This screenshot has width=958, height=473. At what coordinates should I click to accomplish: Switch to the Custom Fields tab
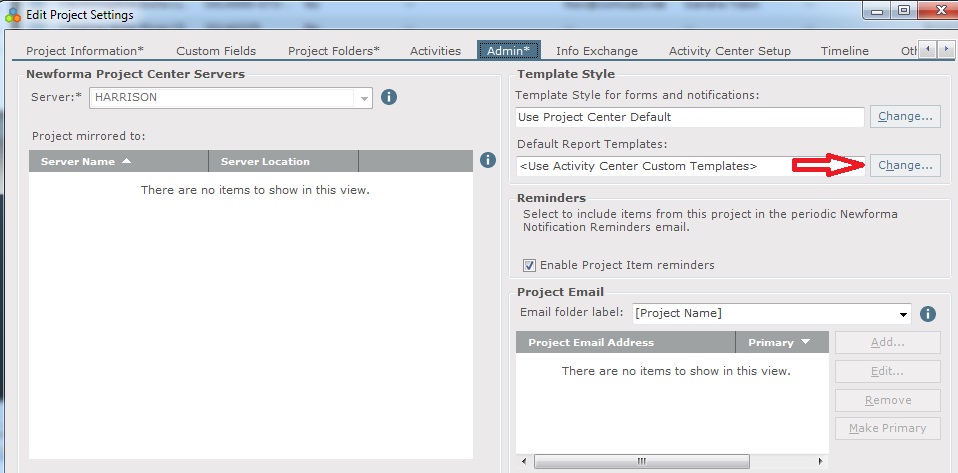[216, 51]
